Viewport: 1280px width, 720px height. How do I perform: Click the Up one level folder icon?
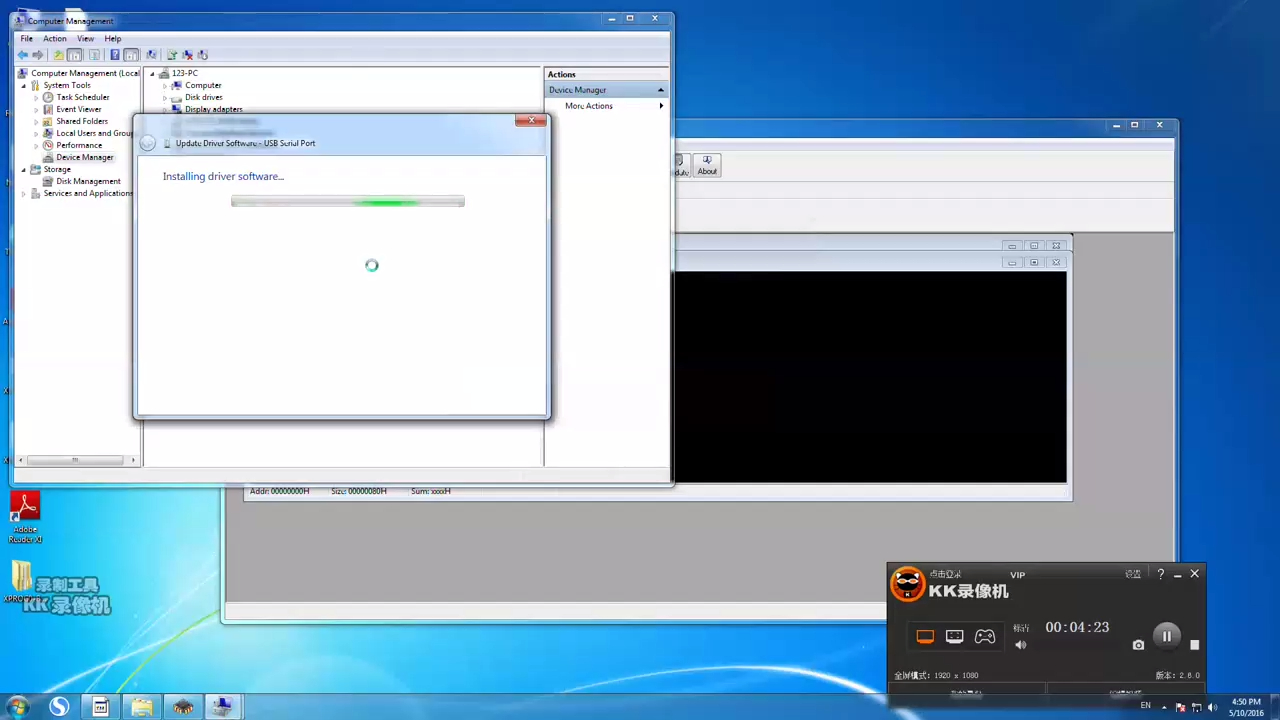point(58,55)
